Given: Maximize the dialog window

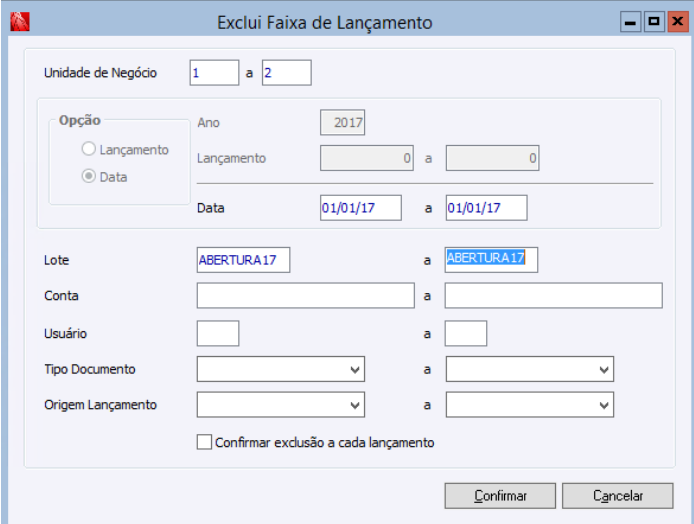Looking at the screenshot, I should (x=652, y=21).
